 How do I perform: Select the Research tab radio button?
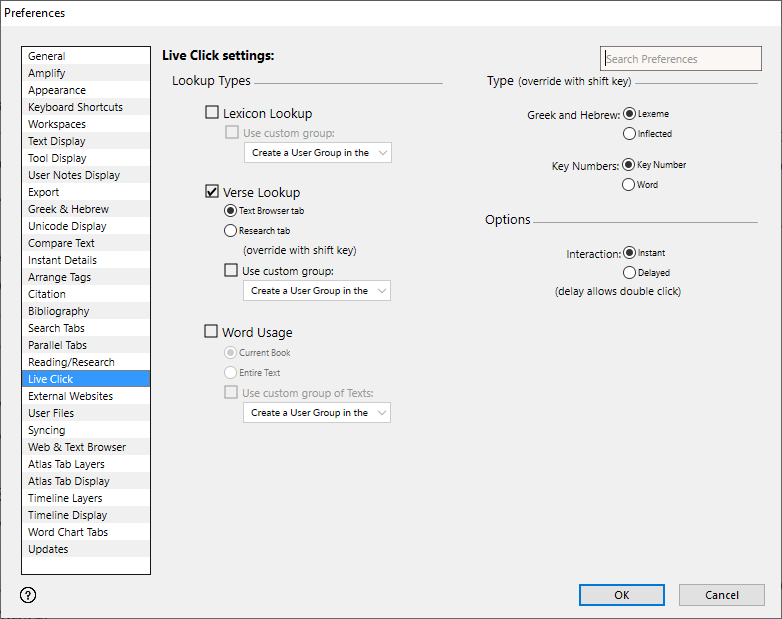(x=231, y=231)
